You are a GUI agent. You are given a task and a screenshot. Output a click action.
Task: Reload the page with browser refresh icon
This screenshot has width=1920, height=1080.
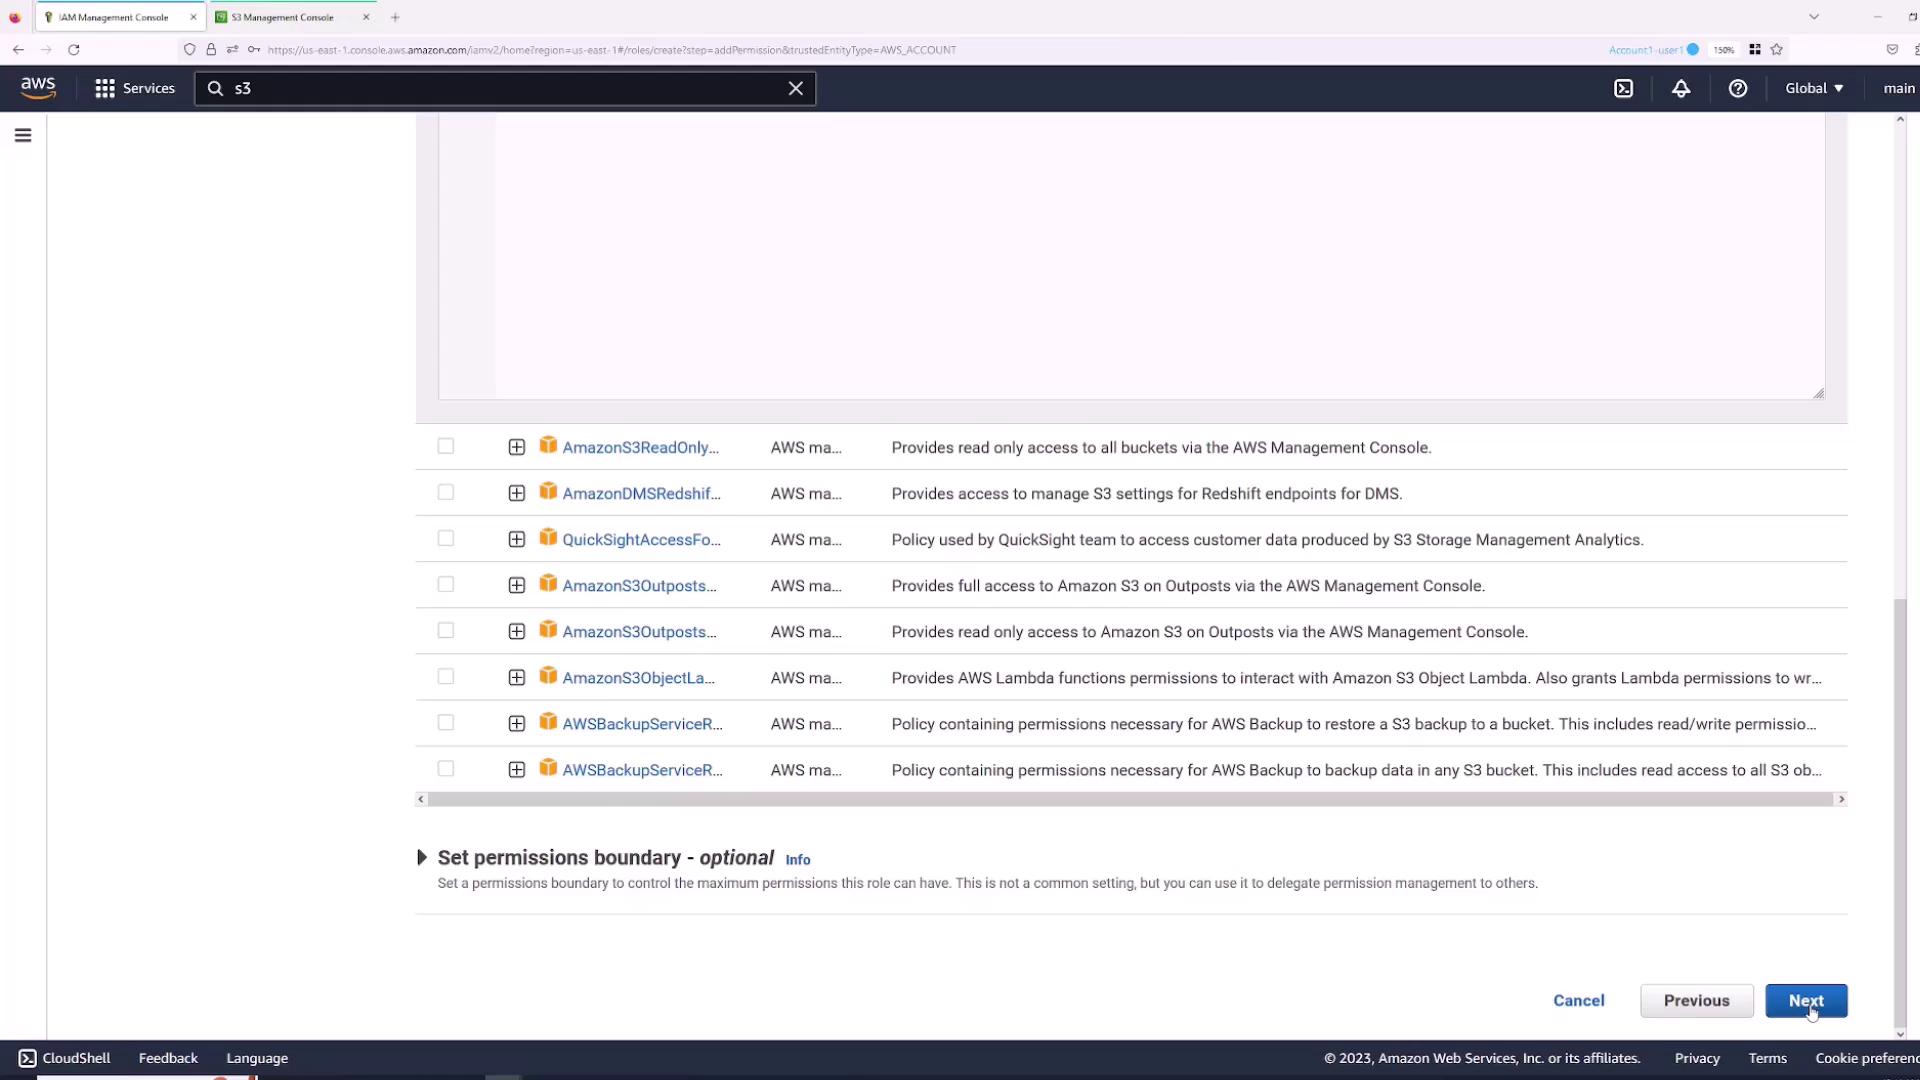click(x=73, y=49)
